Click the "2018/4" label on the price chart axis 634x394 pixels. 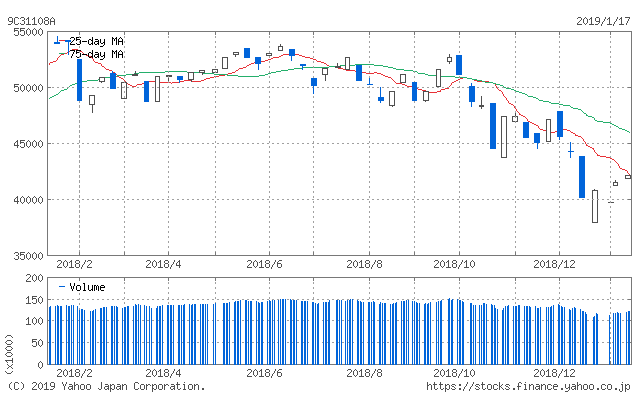pyautogui.click(x=163, y=264)
